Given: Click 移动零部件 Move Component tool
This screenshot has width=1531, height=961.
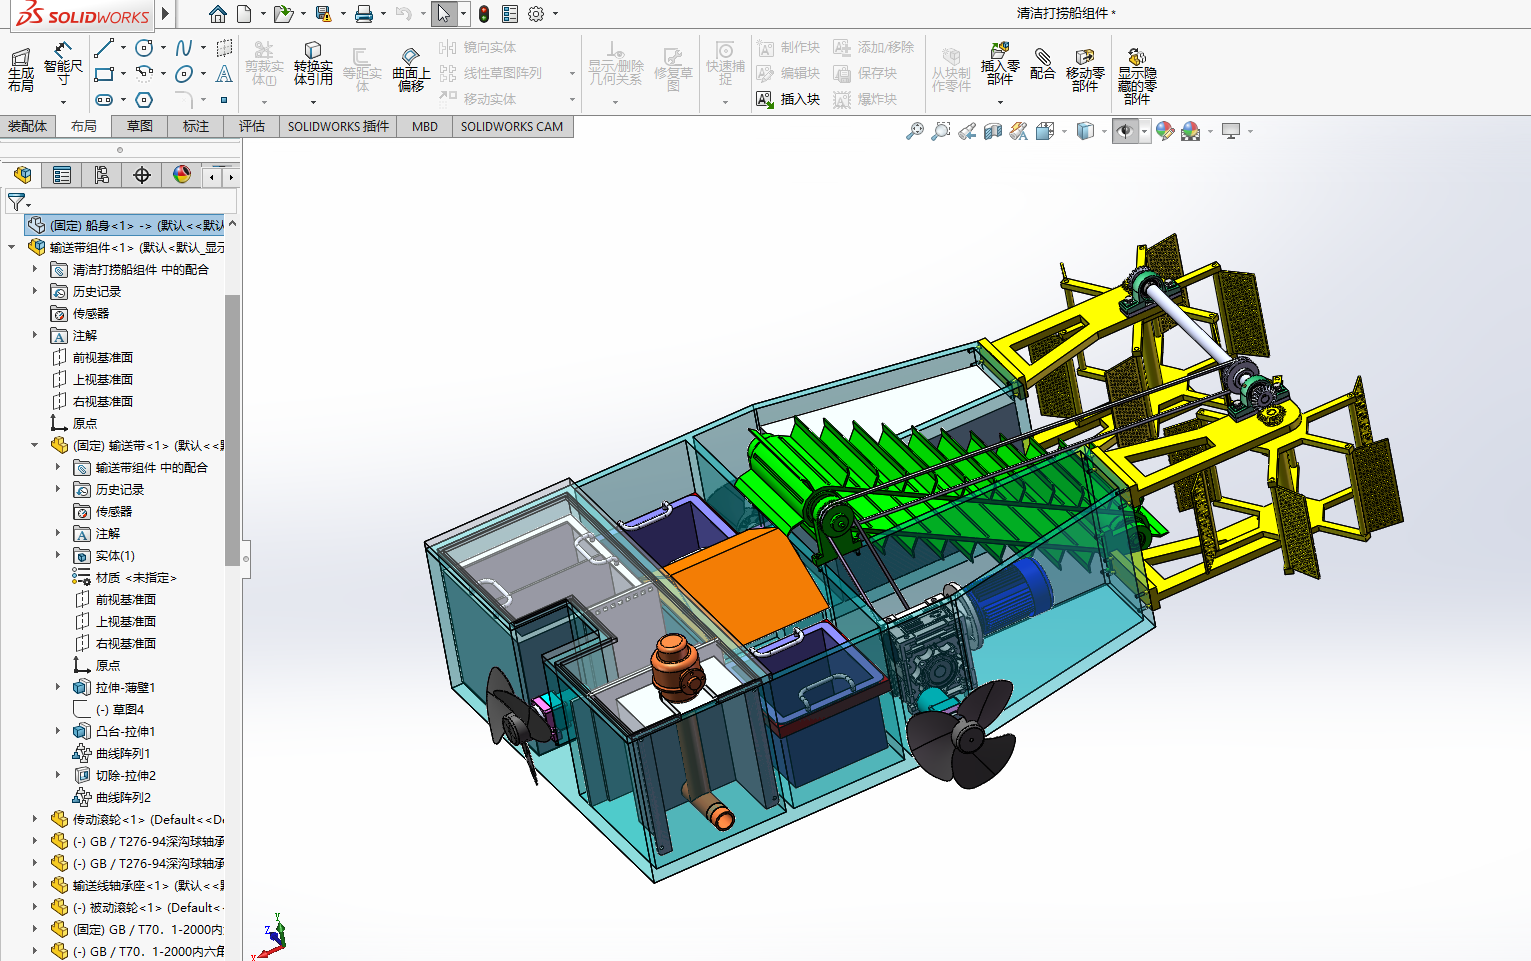Looking at the screenshot, I should pyautogui.click(x=1085, y=70).
